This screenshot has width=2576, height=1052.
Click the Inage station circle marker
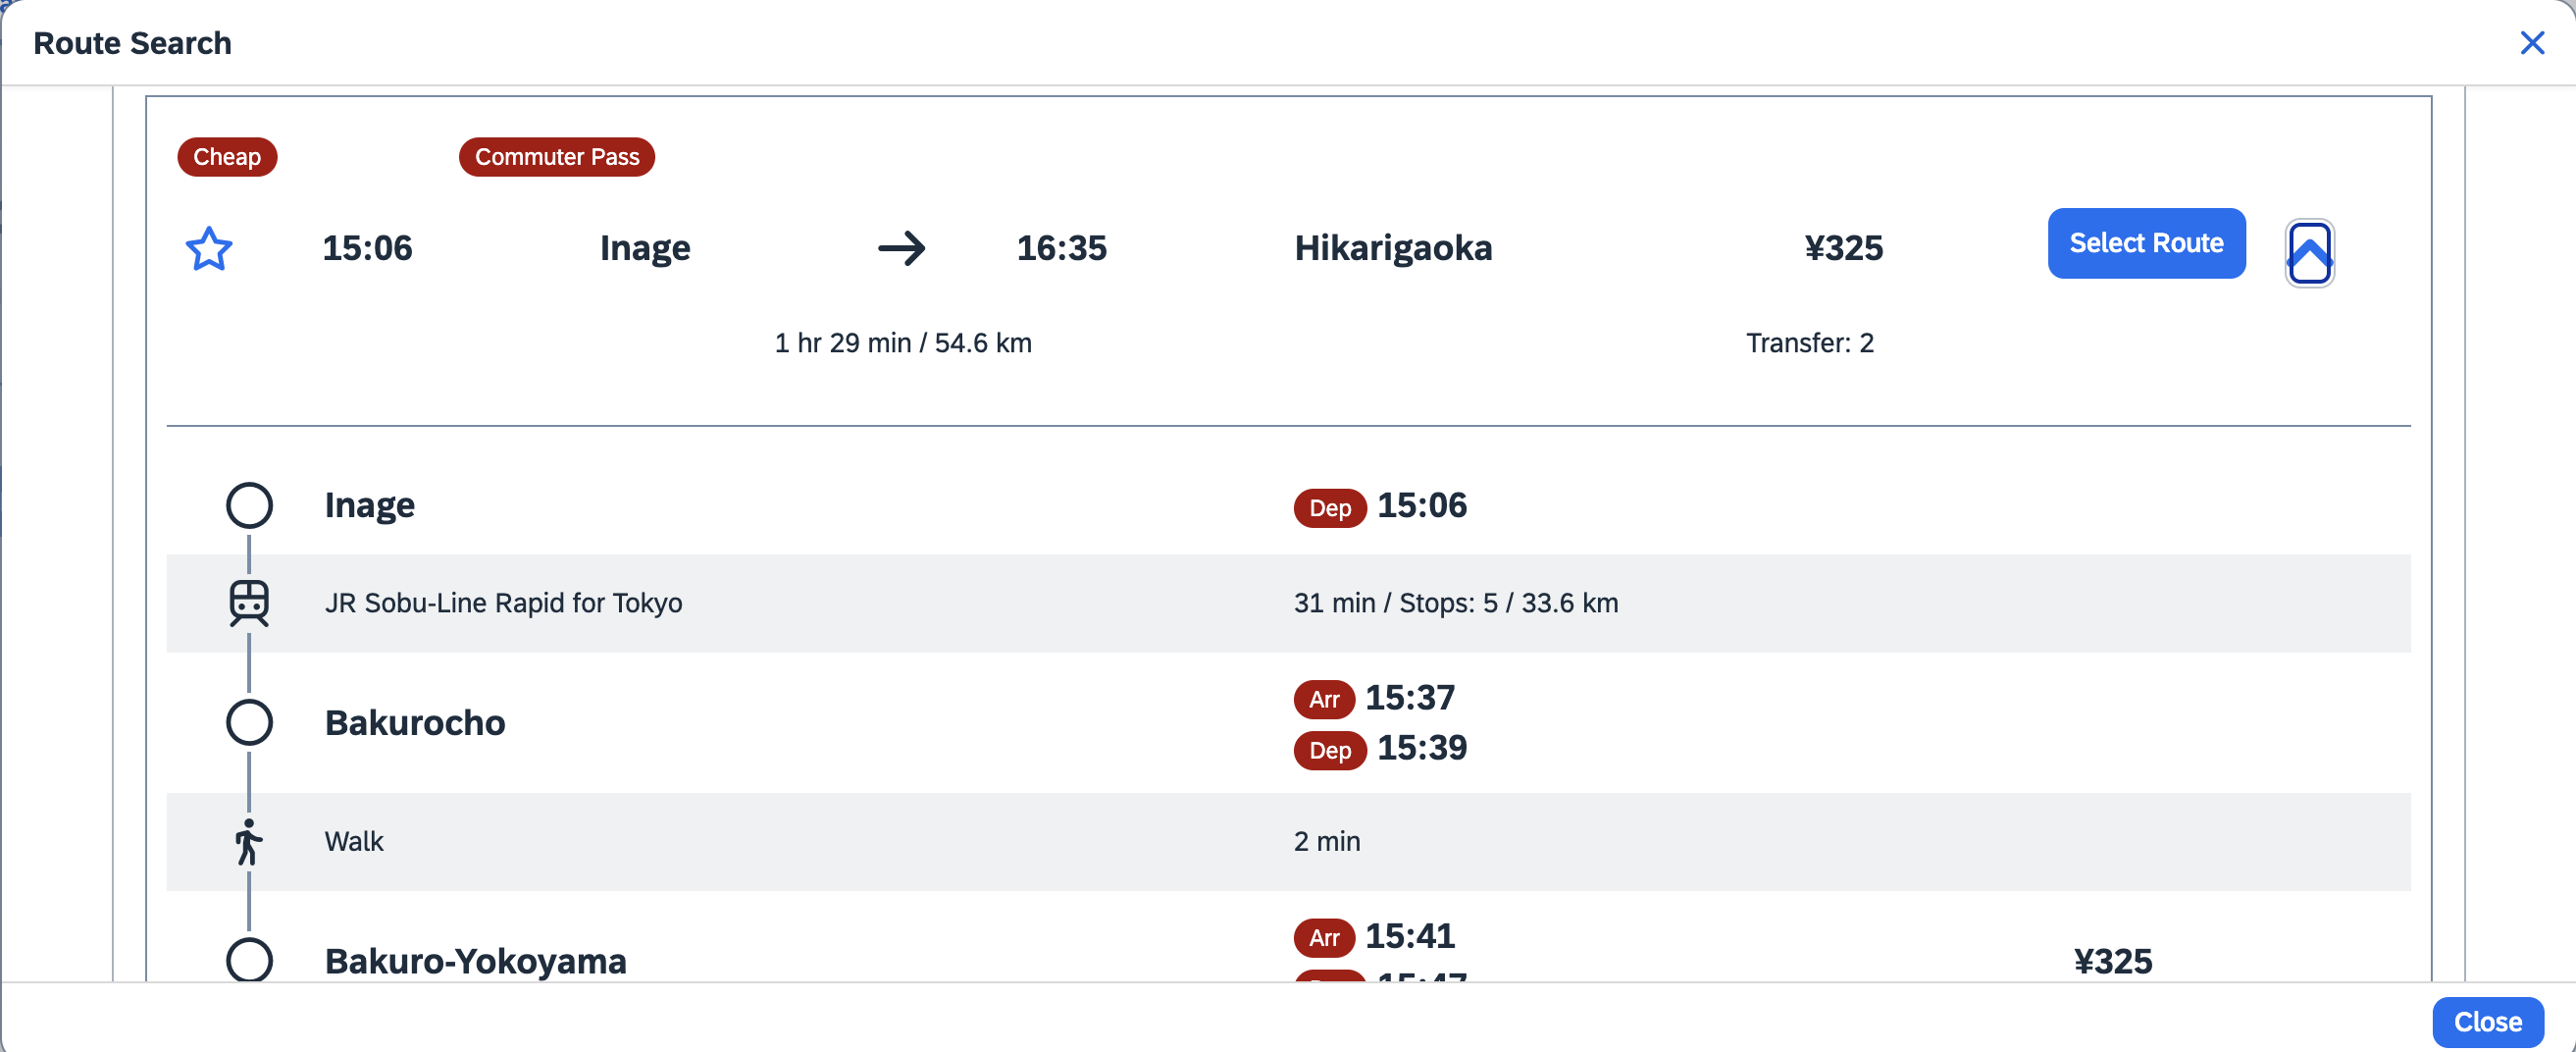coord(249,505)
